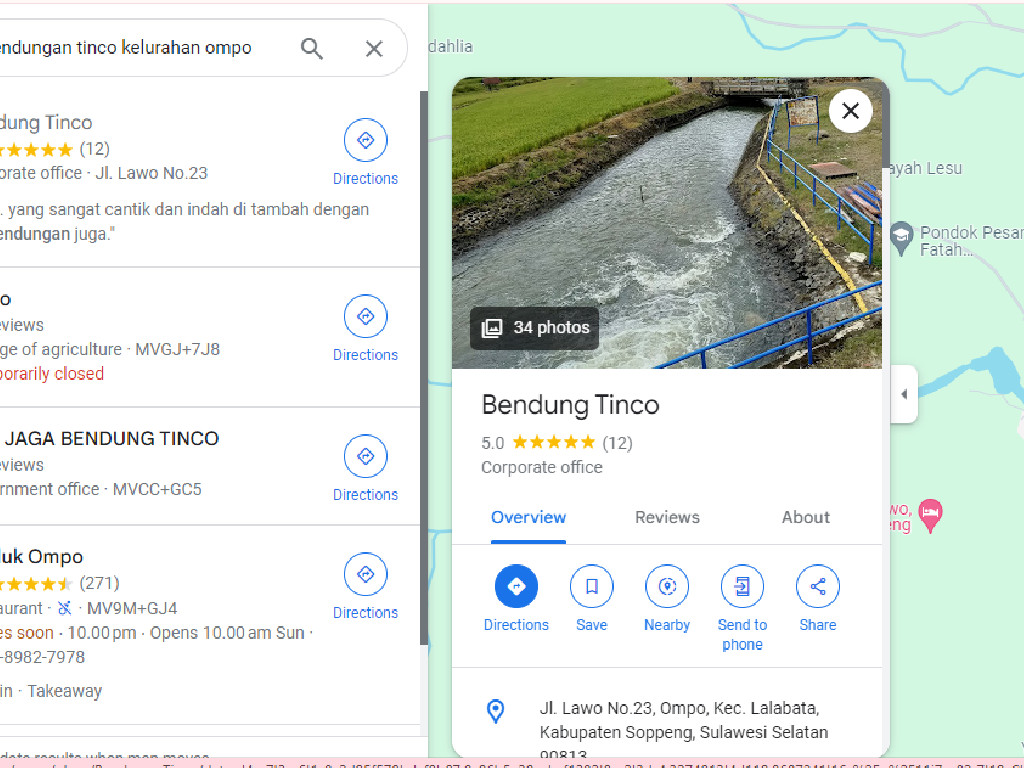Open the Bendung Tinco search result title

point(46,123)
